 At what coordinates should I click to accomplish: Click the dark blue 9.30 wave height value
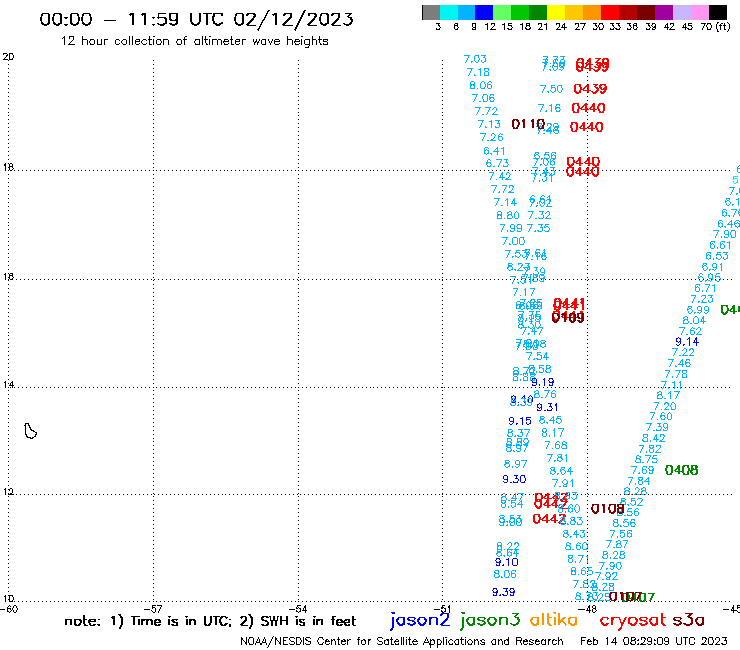tap(514, 479)
